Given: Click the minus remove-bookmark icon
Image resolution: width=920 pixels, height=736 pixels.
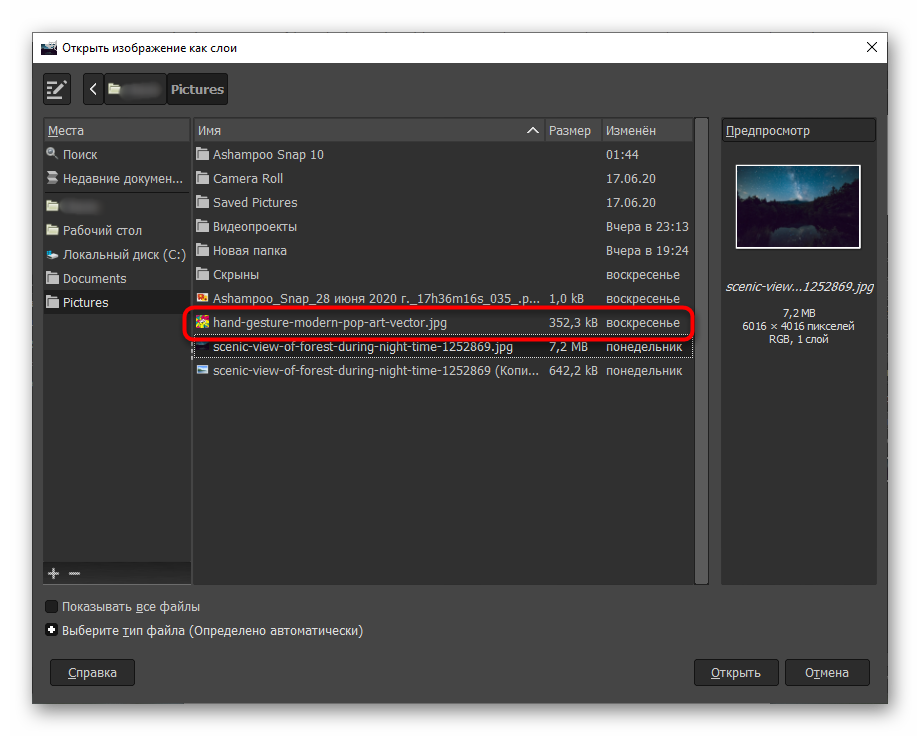Looking at the screenshot, I should 75,573.
